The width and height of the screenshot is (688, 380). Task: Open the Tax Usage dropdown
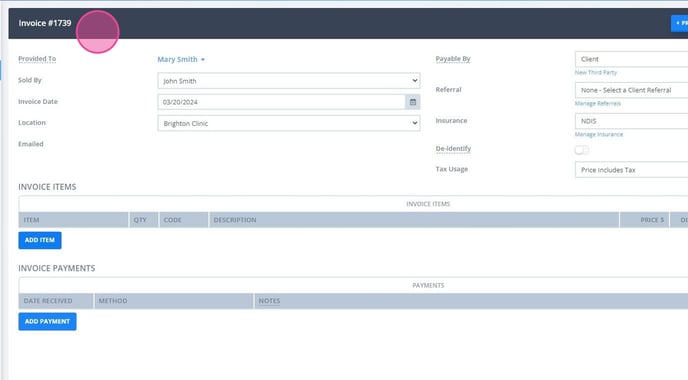(631, 170)
